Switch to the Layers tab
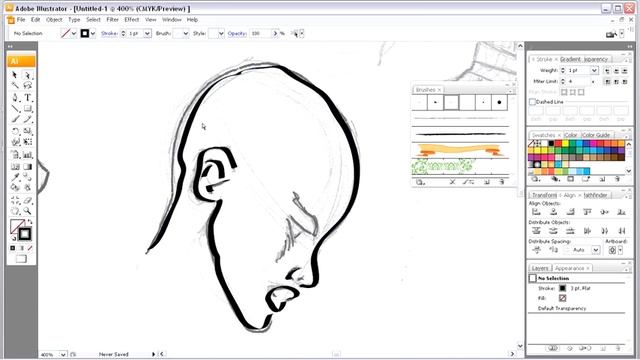640x360 pixels. (x=540, y=268)
